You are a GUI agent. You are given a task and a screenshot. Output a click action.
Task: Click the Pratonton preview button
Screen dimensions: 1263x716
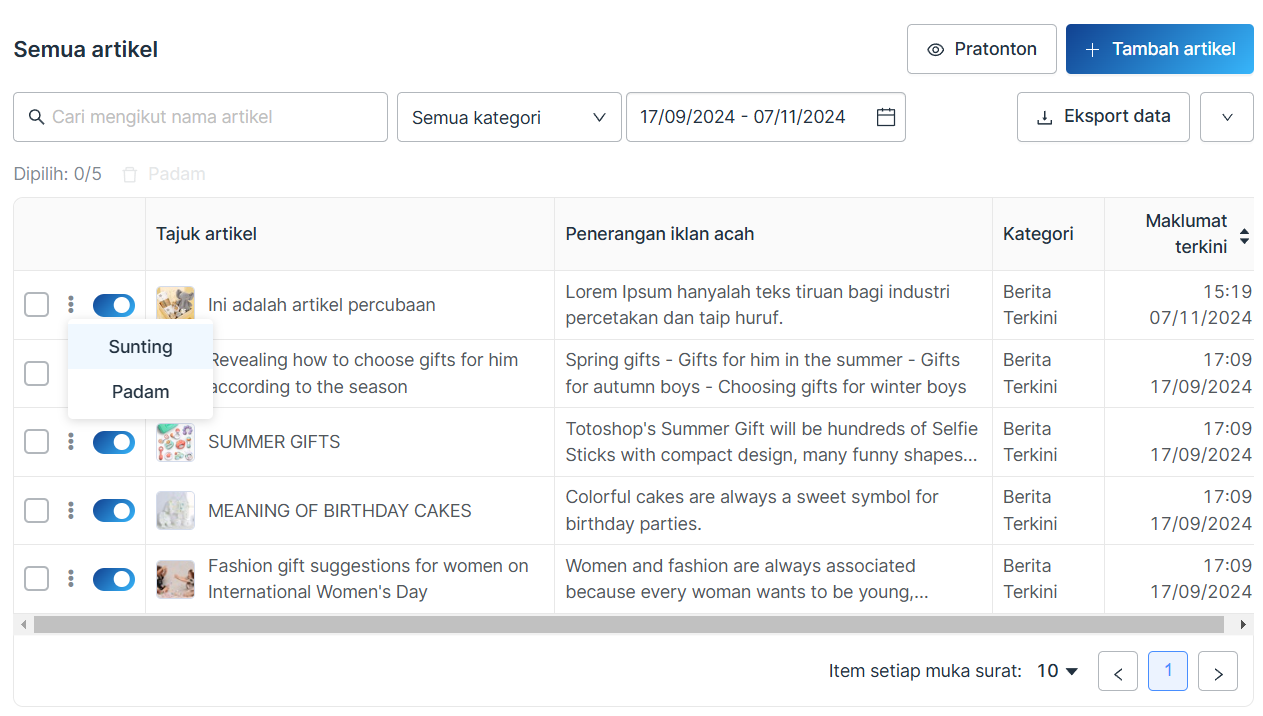(981, 49)
